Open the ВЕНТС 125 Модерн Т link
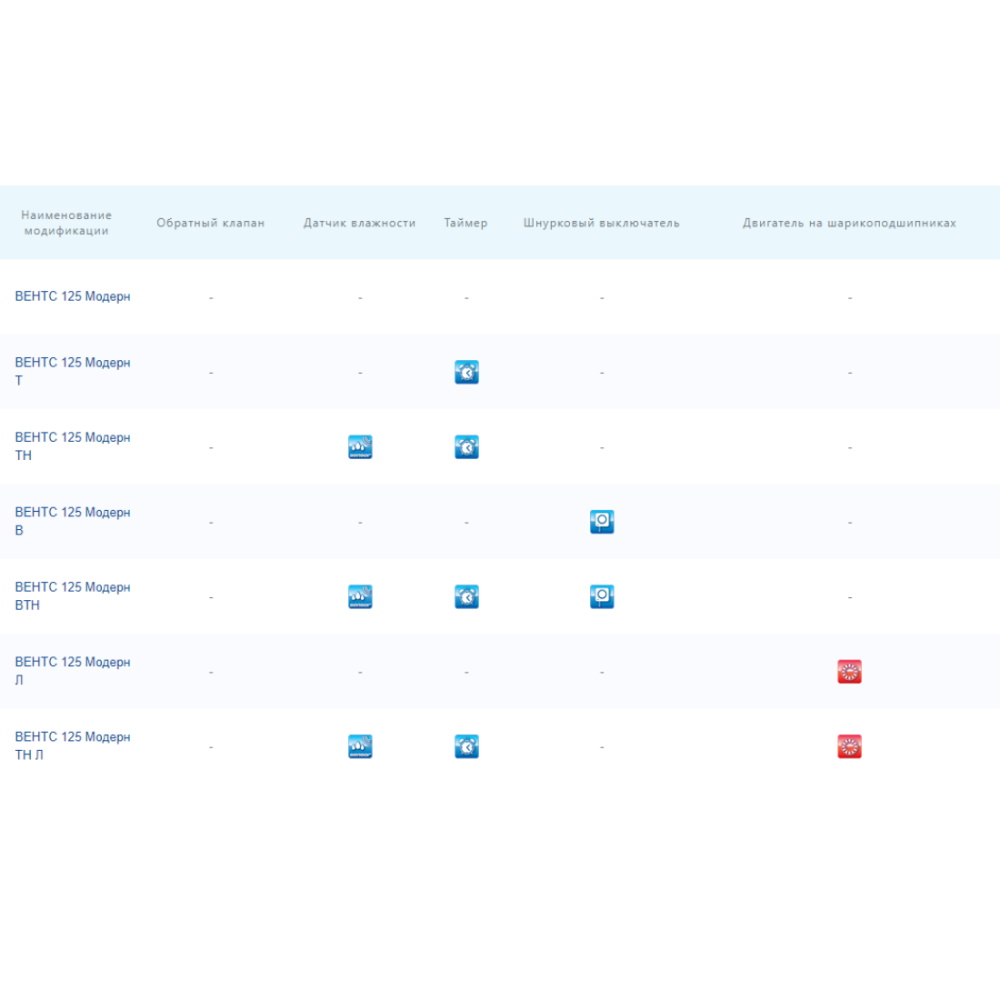The image size is (1000, 1000). tap(72, 371)
